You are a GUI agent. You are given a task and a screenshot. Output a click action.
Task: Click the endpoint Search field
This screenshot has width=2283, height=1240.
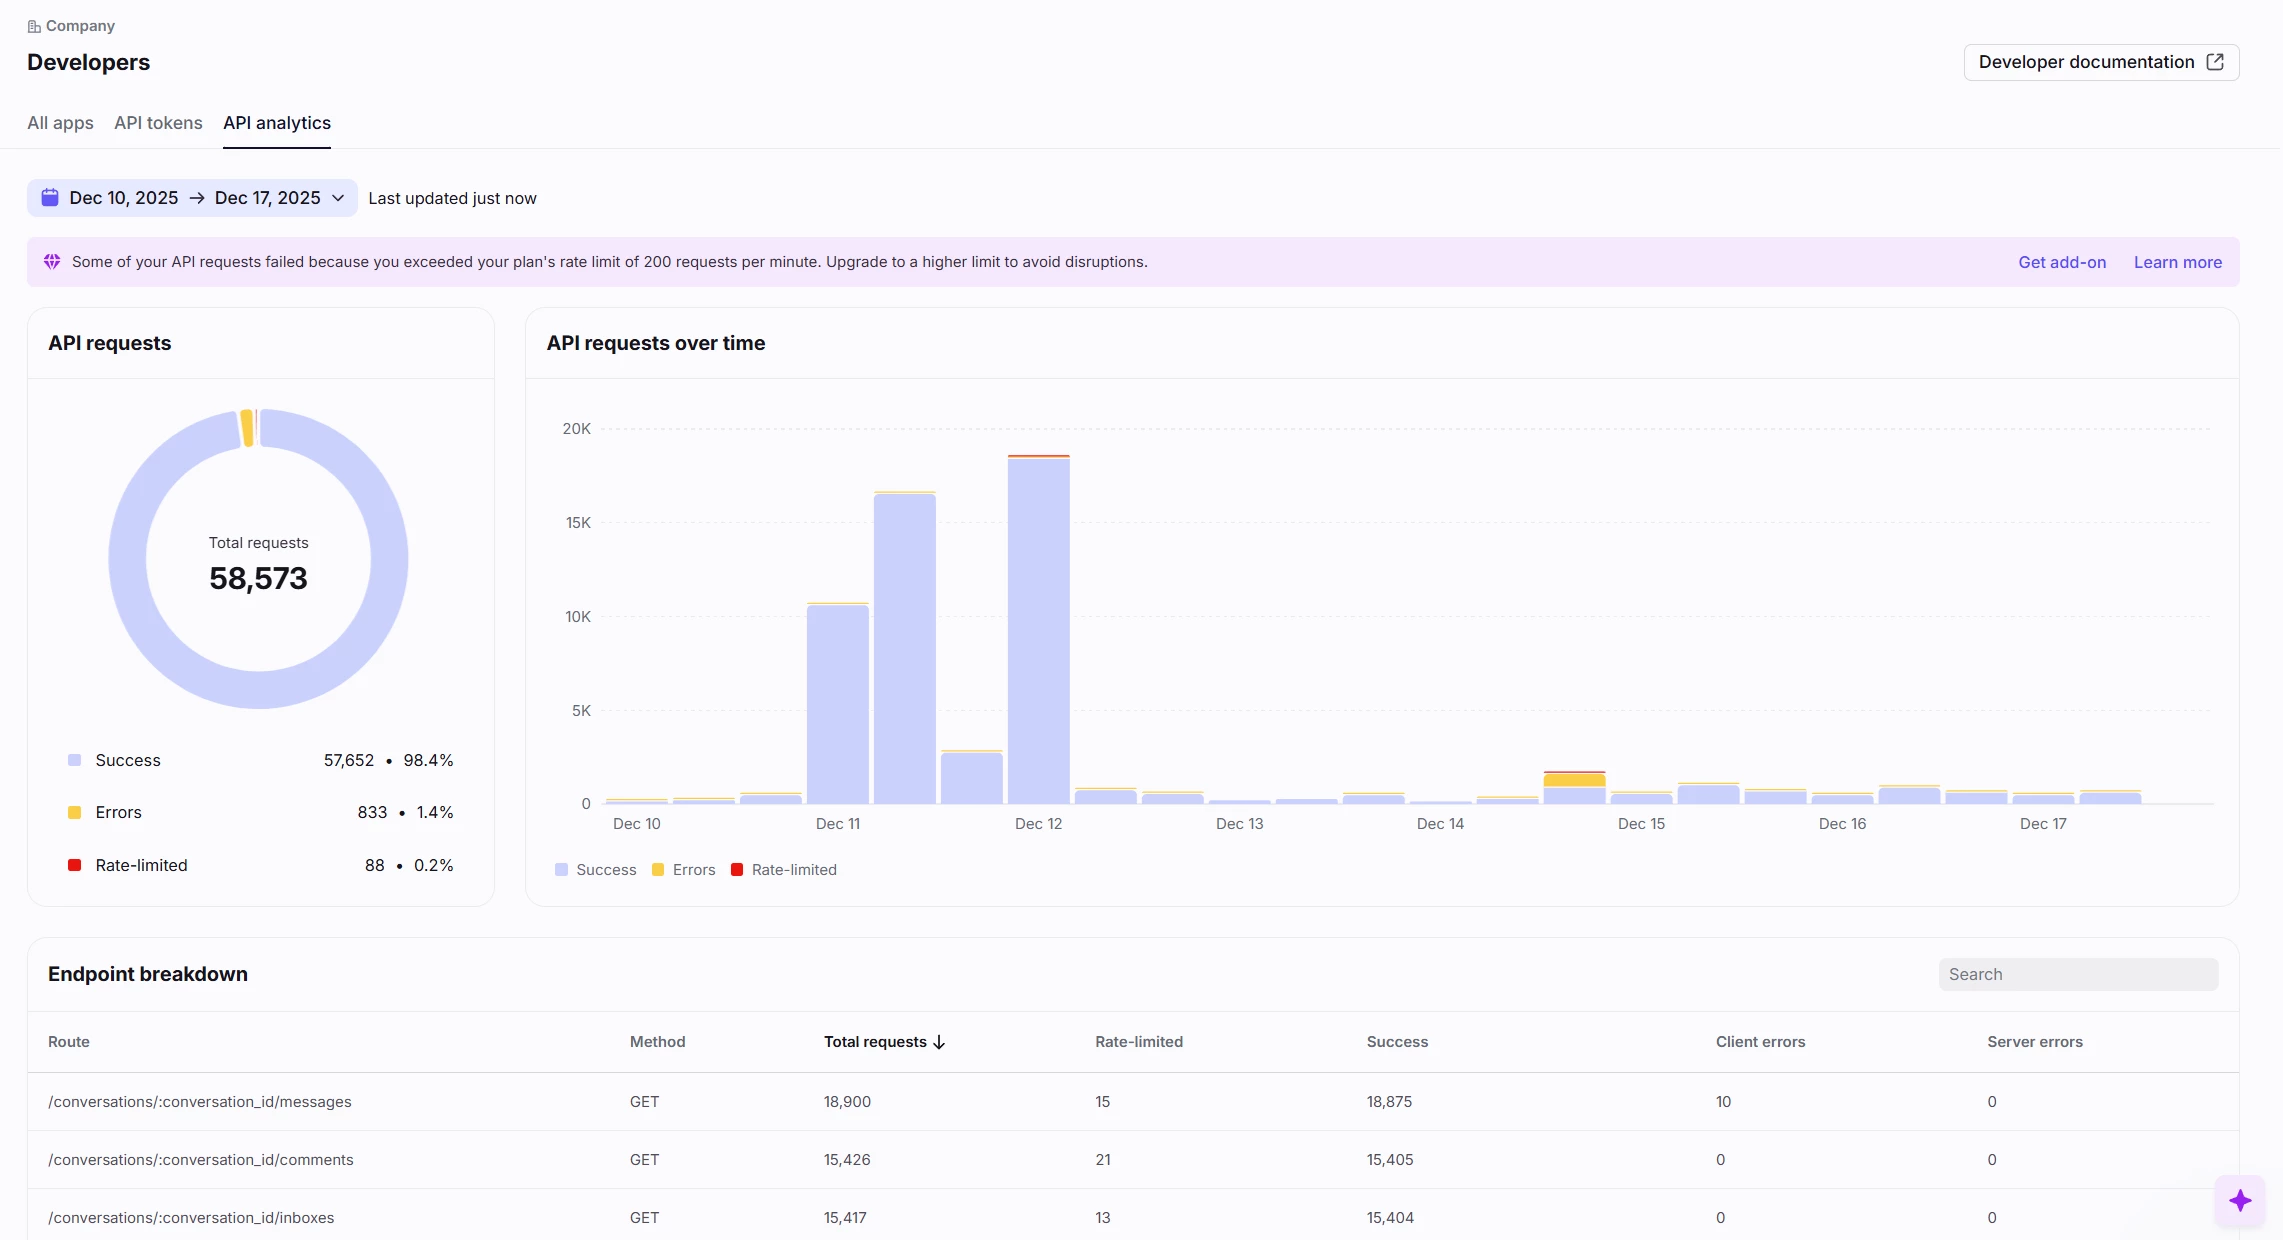pyautogui.click(x=2078, y=974)
